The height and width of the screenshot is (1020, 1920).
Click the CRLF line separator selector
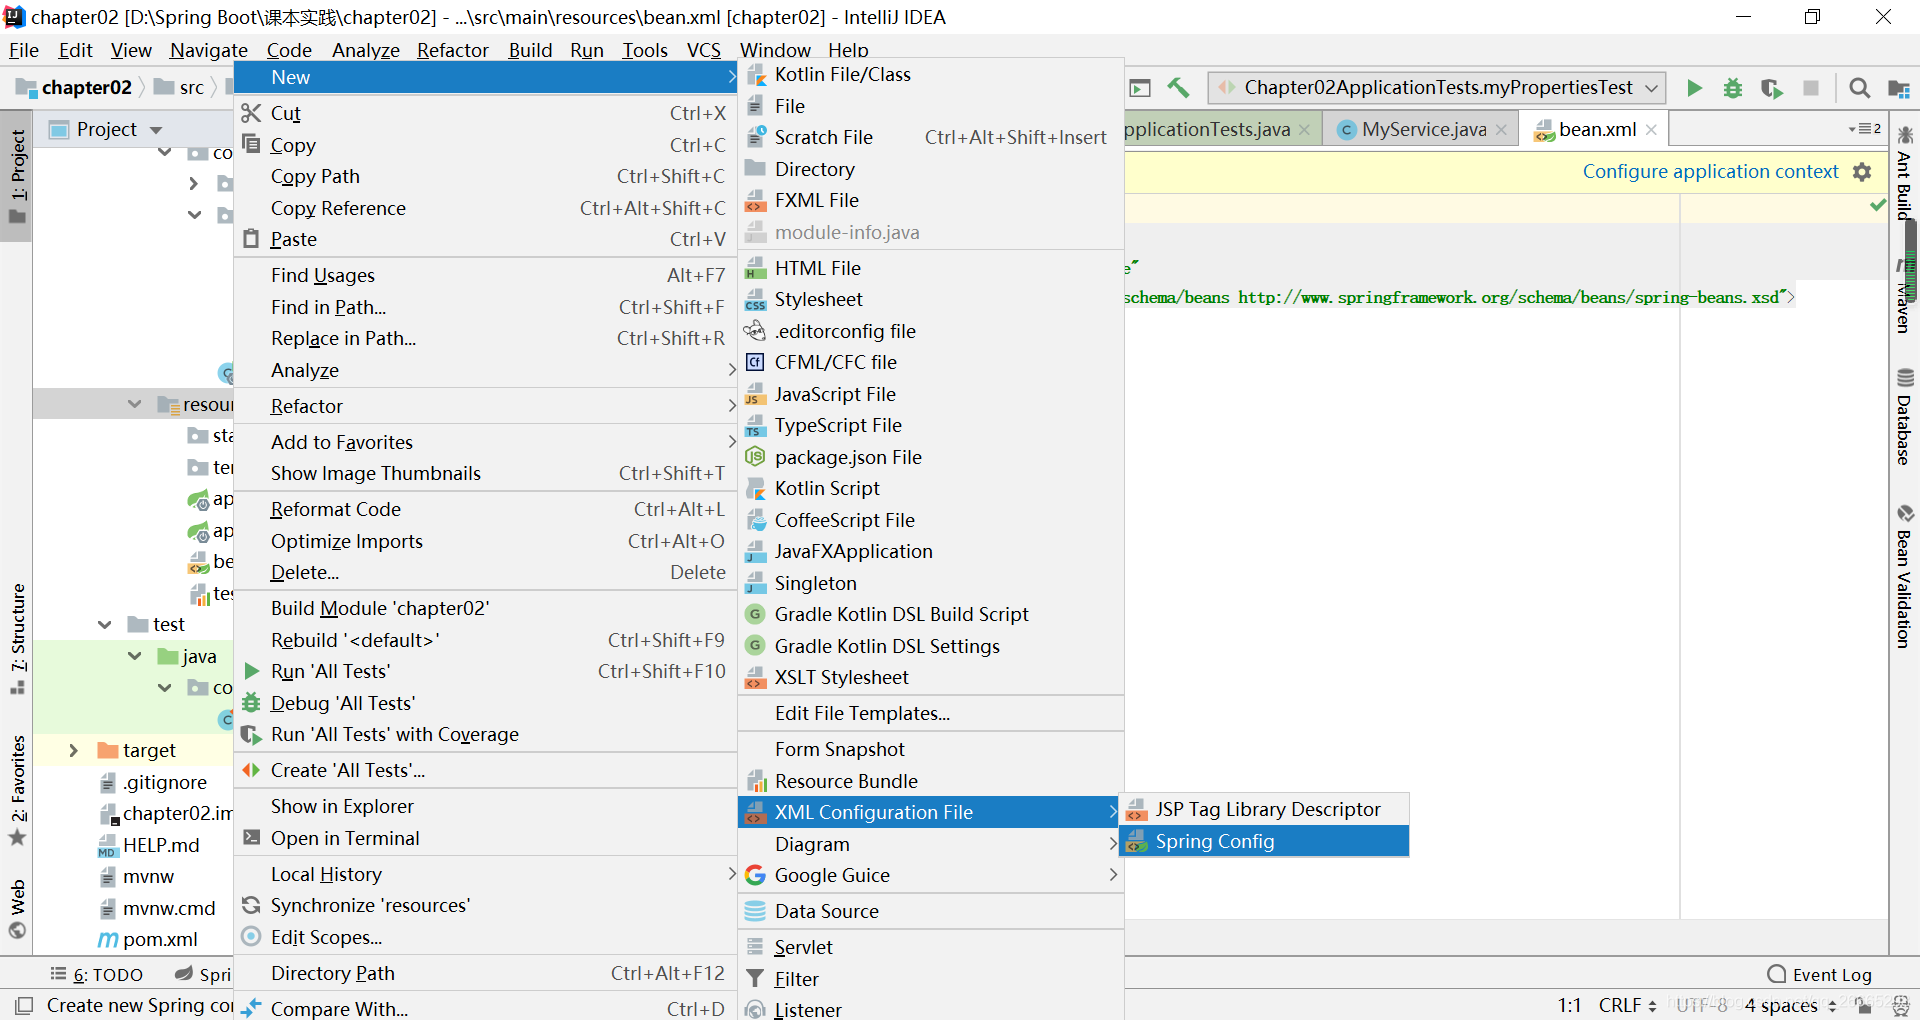[1628, 1005]
